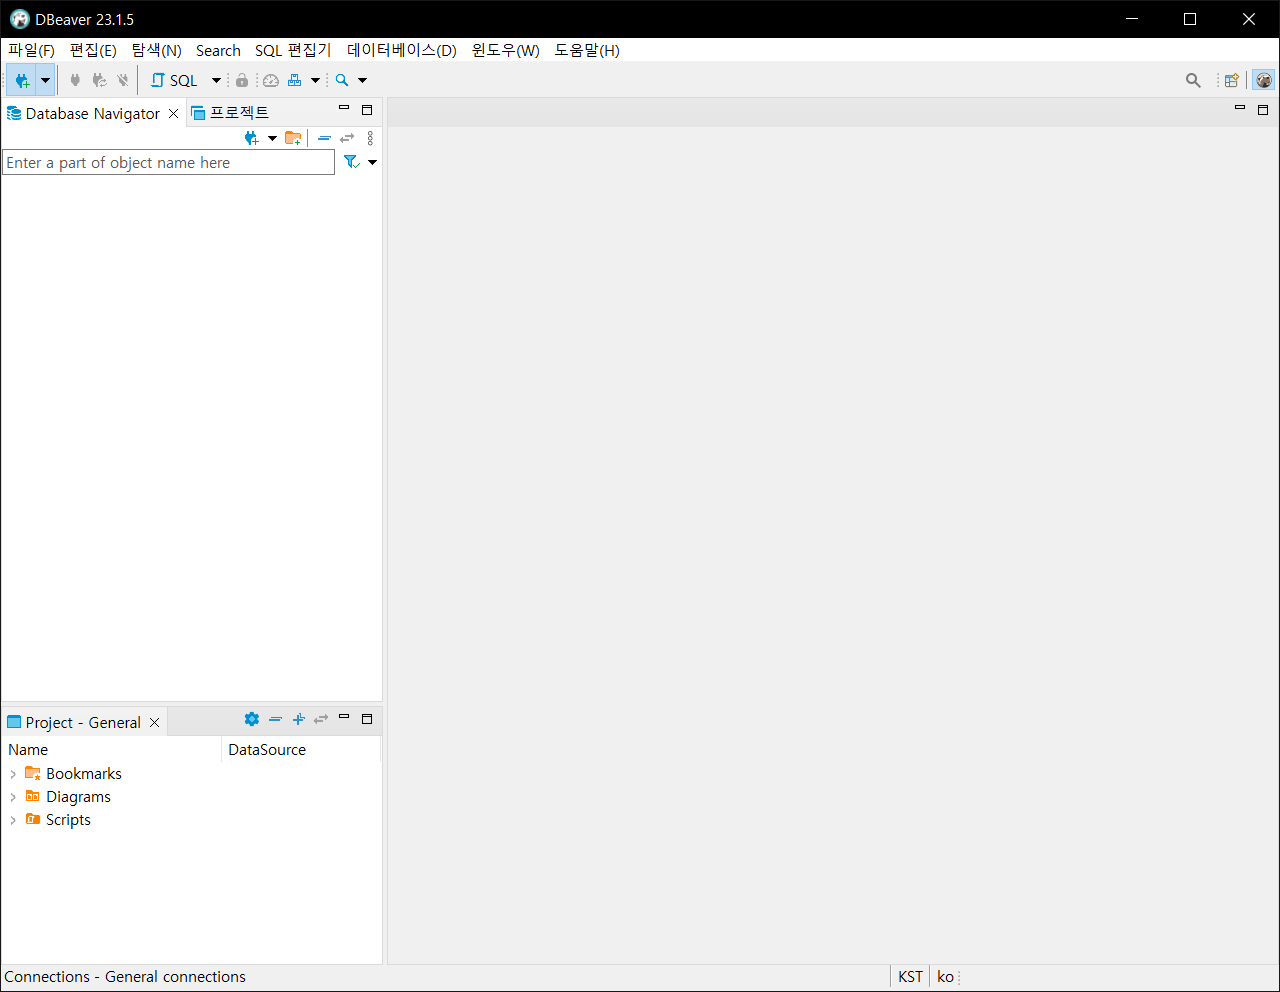This screenshot has height=992, width=1280.
Task: Click the blue magnifier search icon
Action: click(342, 80)
